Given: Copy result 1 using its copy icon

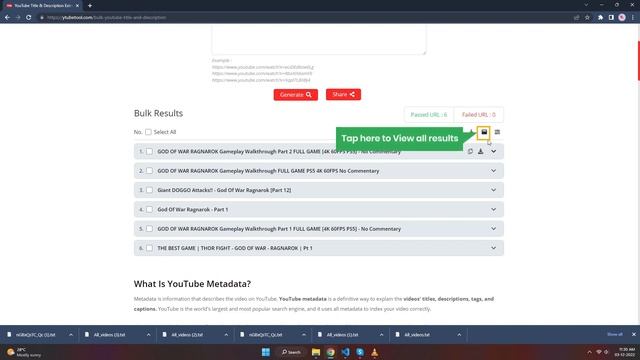Looking at the screenshot, I should click(x=470, y=151).
